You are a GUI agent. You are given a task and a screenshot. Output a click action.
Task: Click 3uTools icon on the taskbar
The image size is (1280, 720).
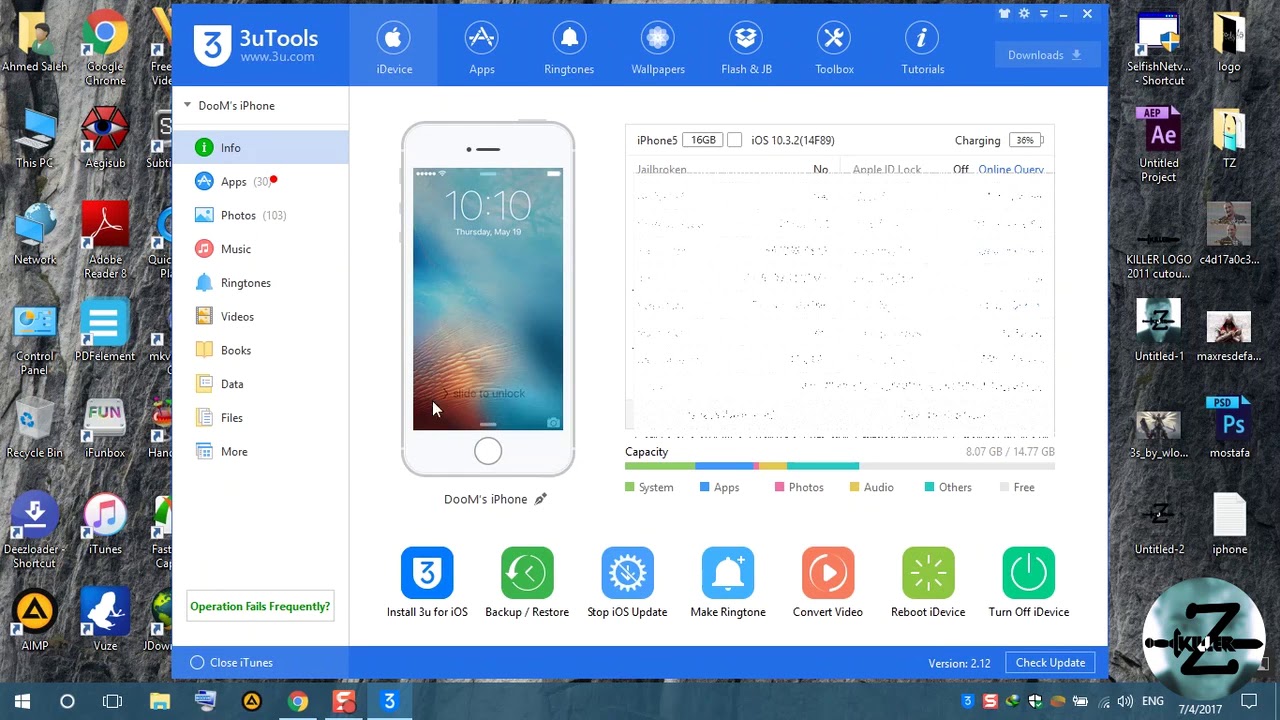[x=389, y=701]
